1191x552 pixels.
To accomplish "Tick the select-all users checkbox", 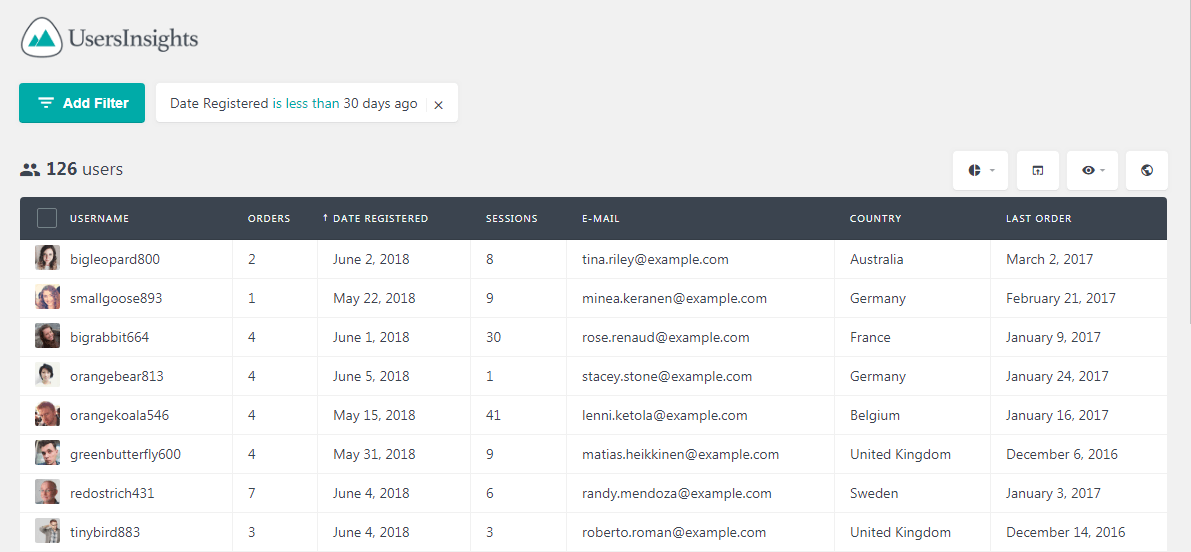I will (x=47, y=219).
